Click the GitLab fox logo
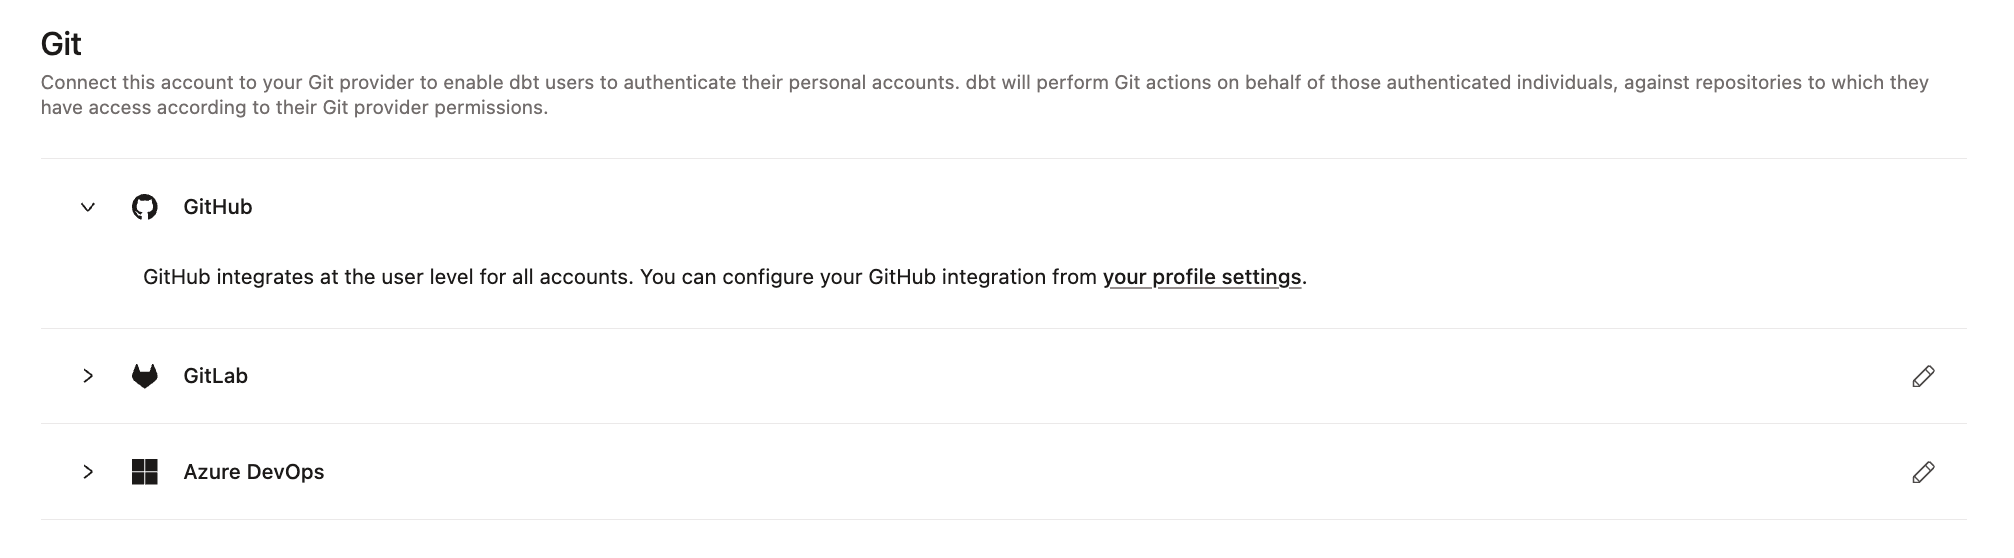The image size is (2014, 558). pos(145,376)
